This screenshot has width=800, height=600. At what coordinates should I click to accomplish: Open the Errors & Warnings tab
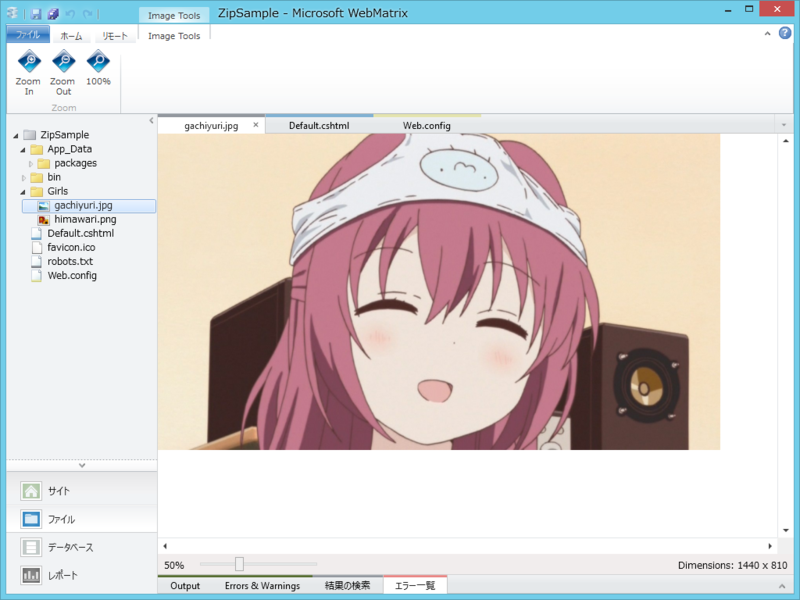point(262,586)
